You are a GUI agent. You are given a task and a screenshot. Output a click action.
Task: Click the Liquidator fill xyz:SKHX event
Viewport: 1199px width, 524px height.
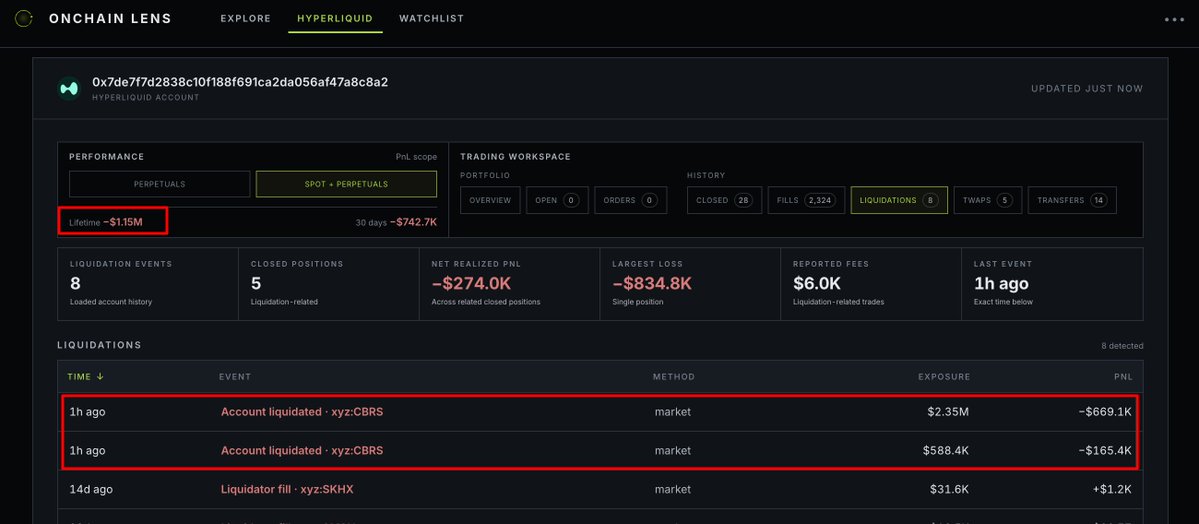click(x=288, y=490)
